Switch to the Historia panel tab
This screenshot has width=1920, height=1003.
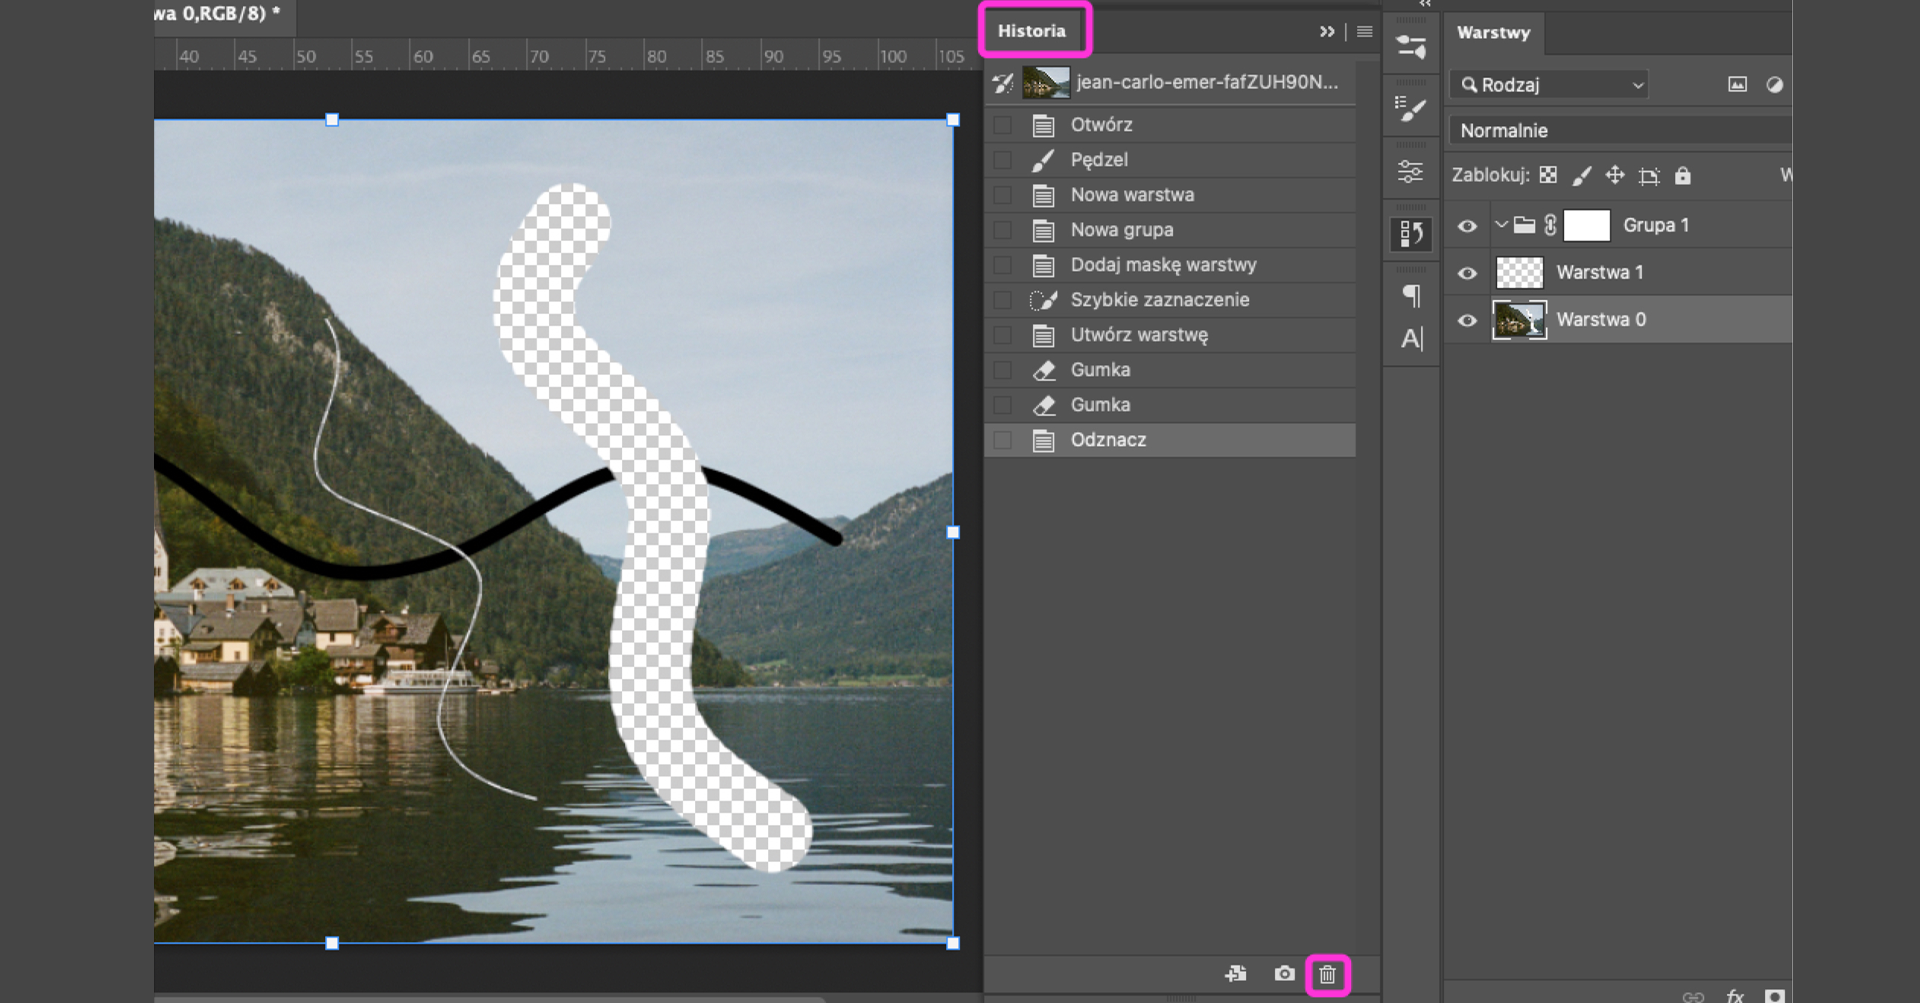[1032, 31]
